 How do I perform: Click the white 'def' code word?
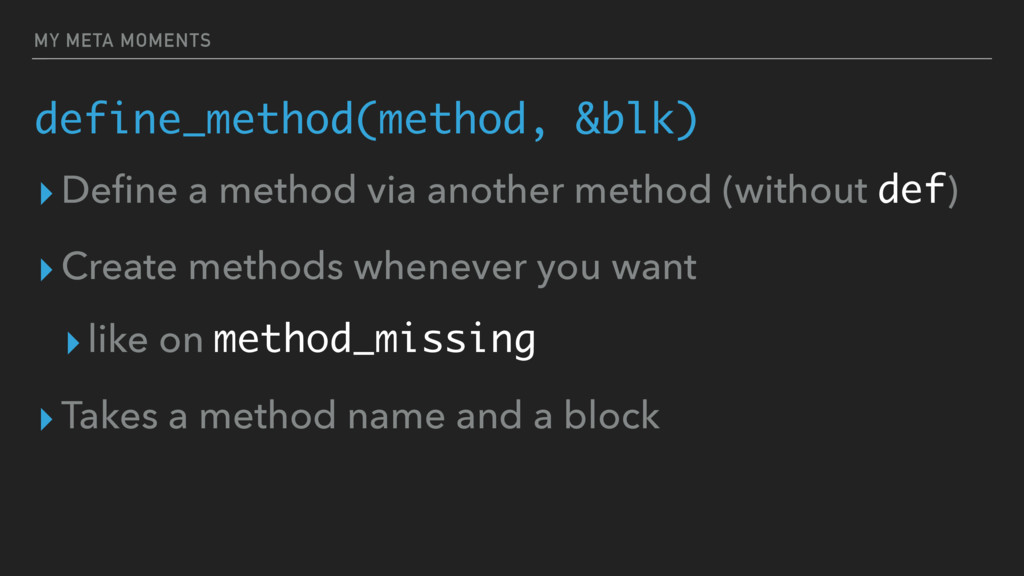click(912, 189)
